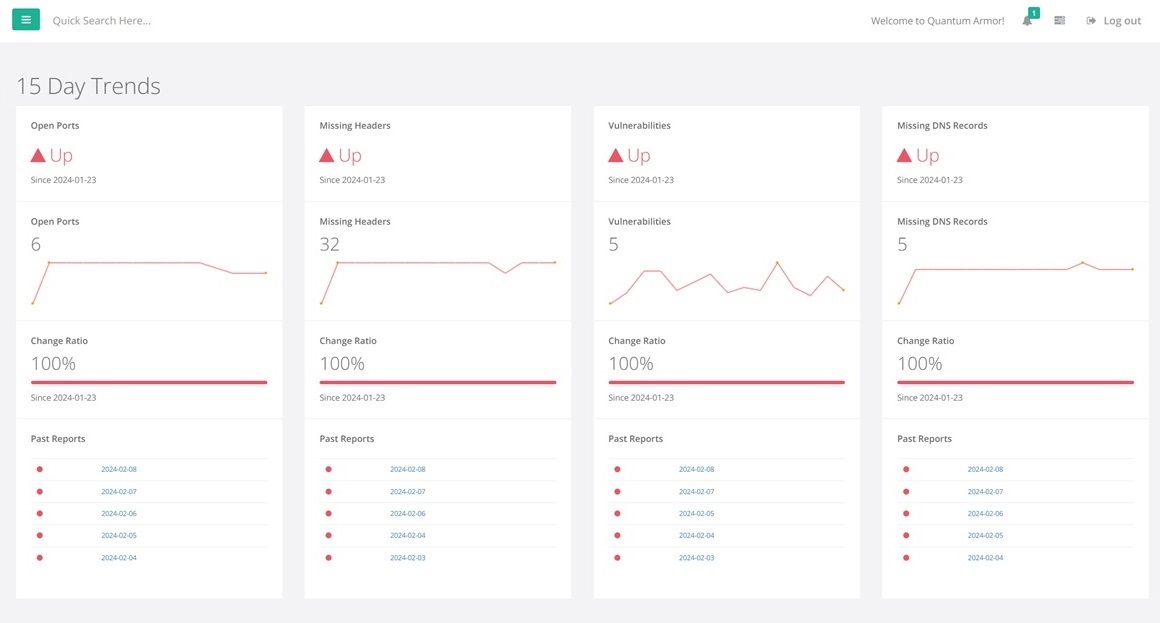
Task: Open the green sidebar menu icon
Action: [x=25, y=19]
